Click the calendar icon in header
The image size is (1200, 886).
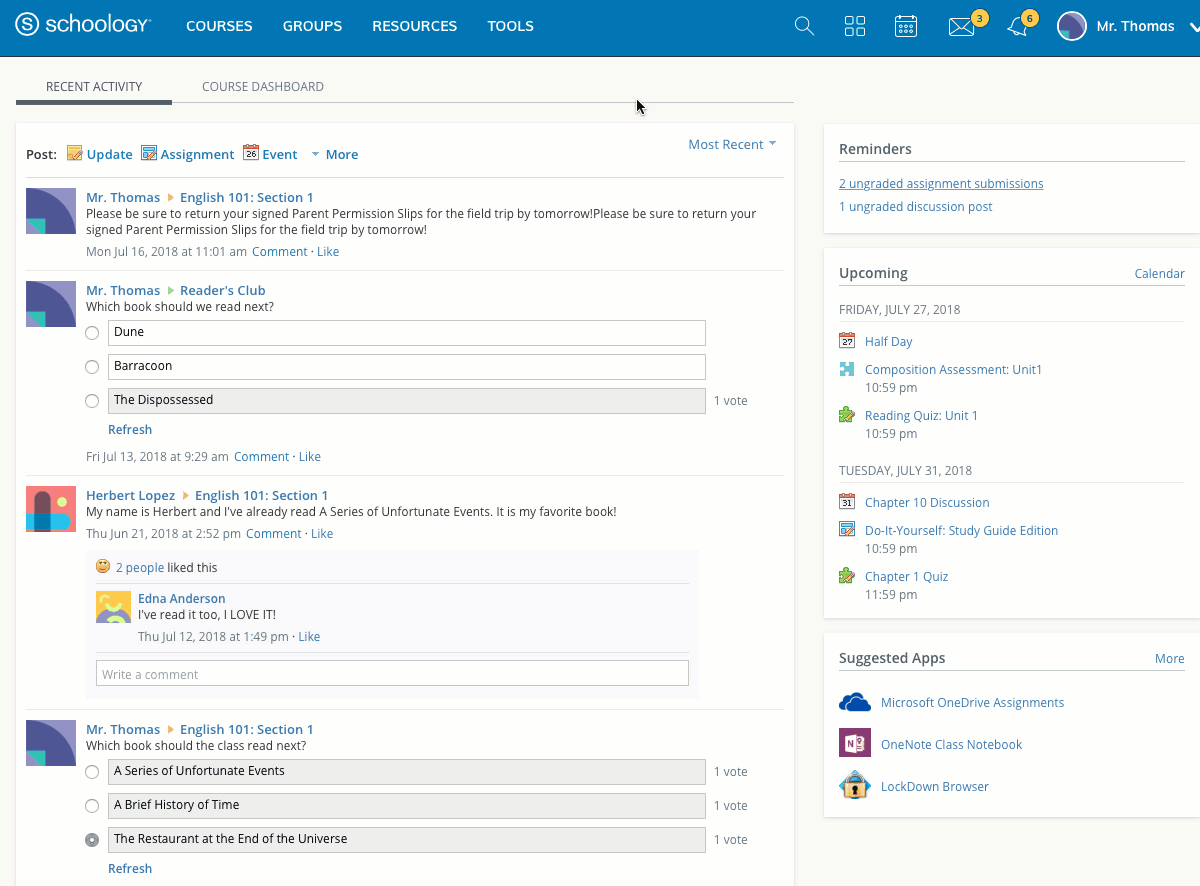point(906,26)
